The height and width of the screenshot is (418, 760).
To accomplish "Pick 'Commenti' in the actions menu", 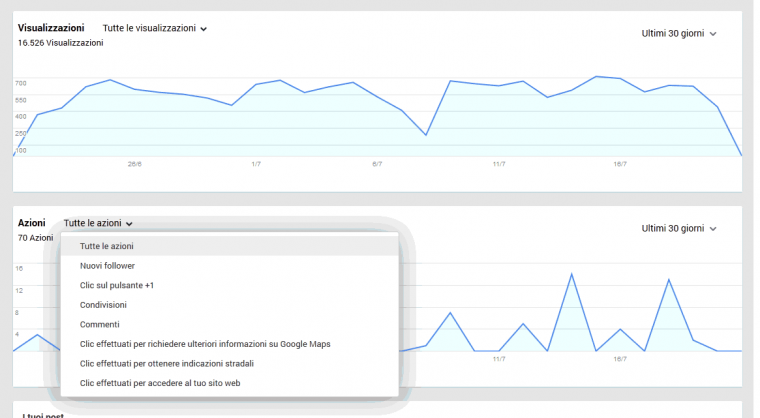I will pyautogui.click(x=229, y=324).
